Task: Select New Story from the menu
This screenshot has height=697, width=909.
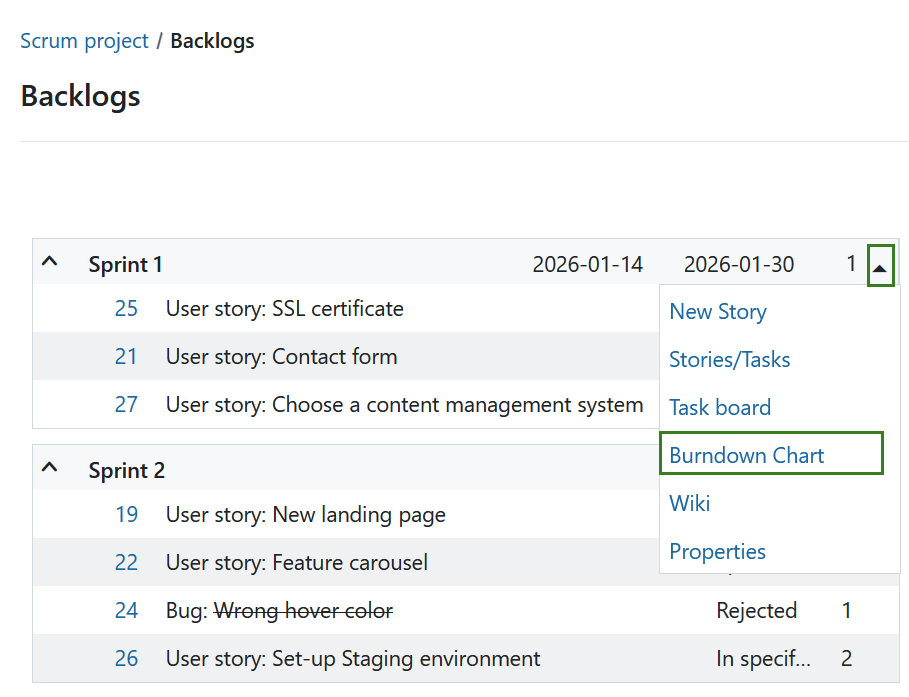Action: pyautogui.click(x=717, y=312)
